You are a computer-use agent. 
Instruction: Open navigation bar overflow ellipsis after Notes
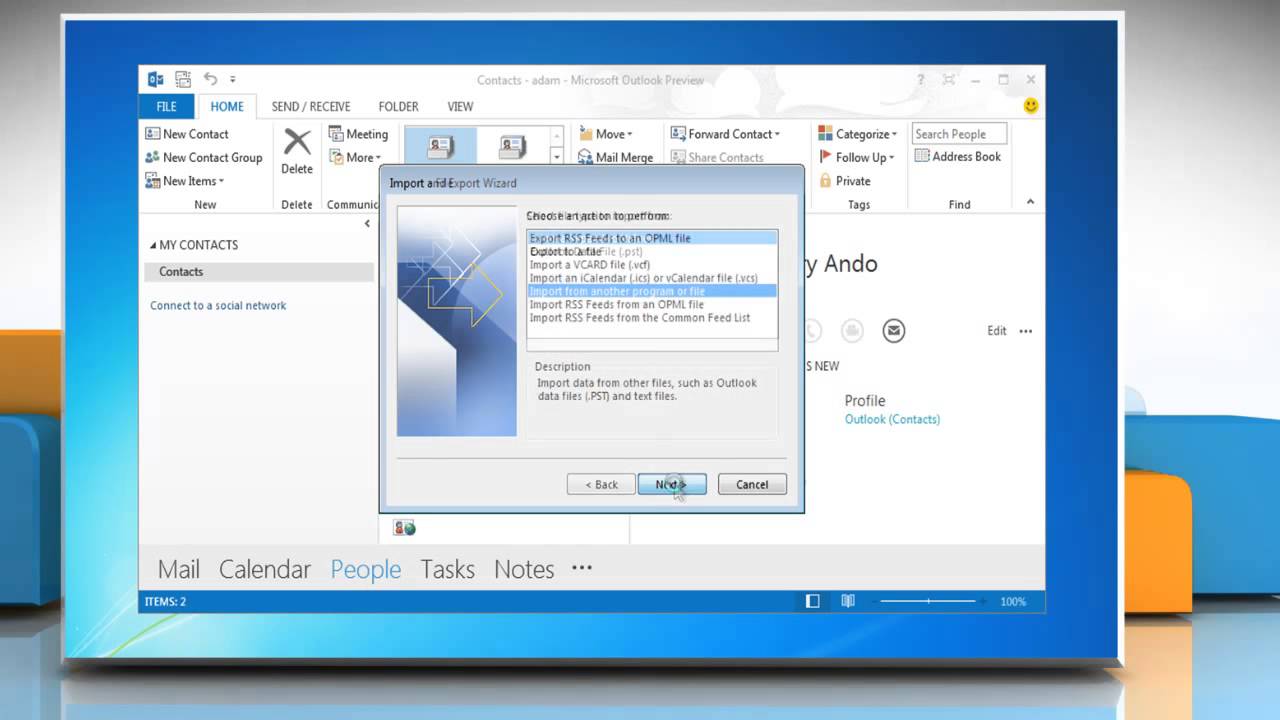[582, 568]
